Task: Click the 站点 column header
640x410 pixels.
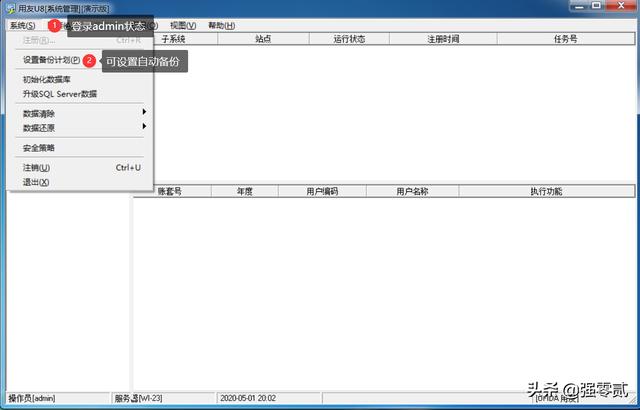Action: coord(263,39)
